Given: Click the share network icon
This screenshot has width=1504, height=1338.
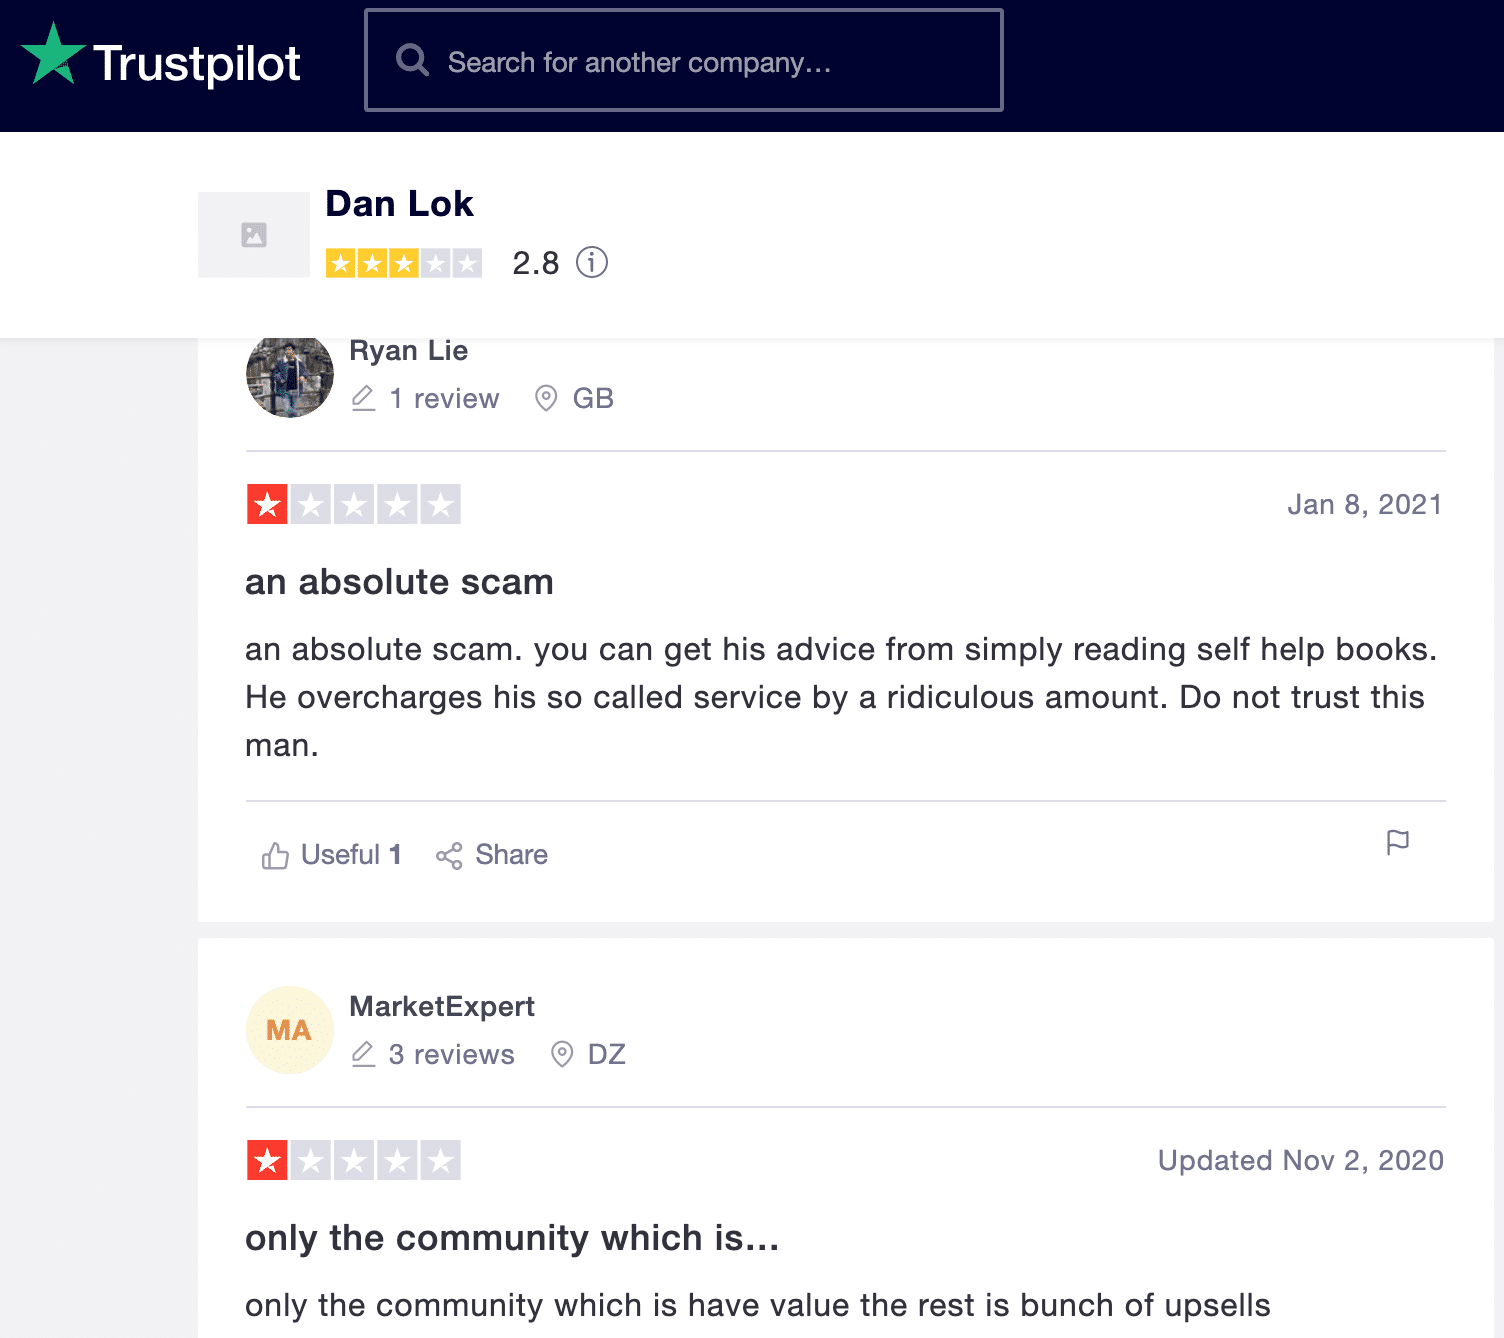Looking at the screenshot, I should (x=449, y=856).
